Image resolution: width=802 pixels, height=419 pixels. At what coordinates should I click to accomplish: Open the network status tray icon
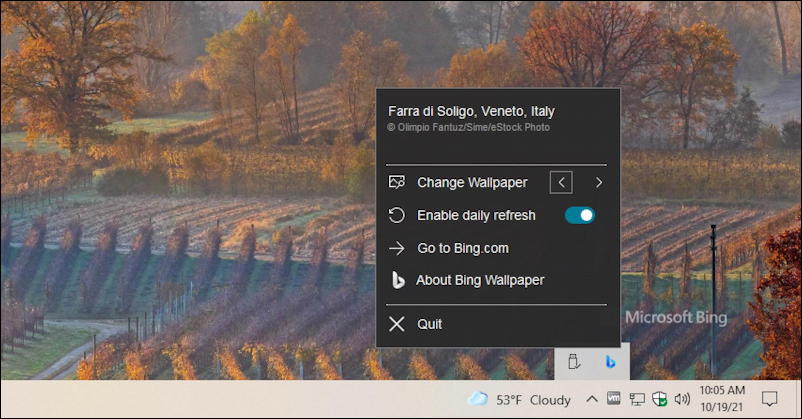[637, 399]
